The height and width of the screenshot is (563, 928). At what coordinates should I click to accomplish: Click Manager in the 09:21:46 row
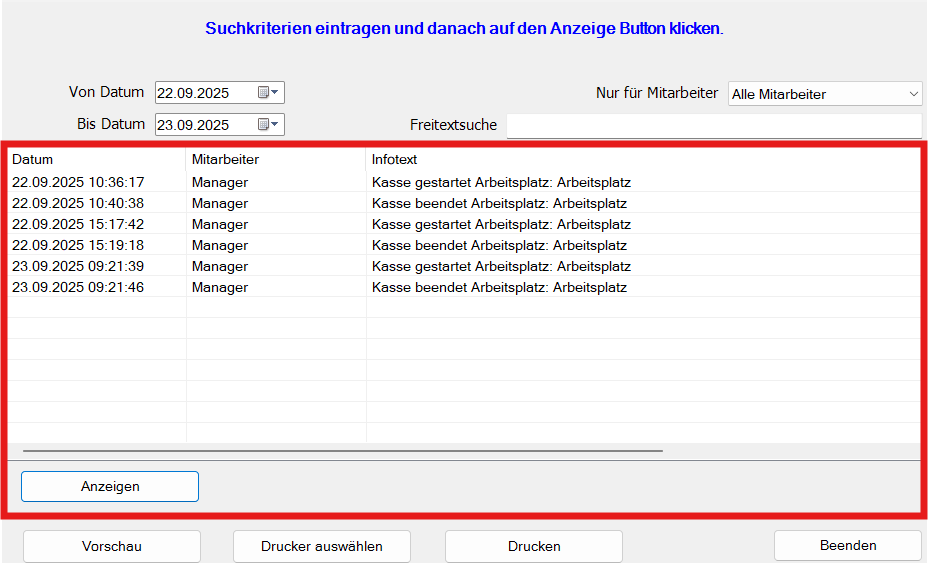pos(220,287)
